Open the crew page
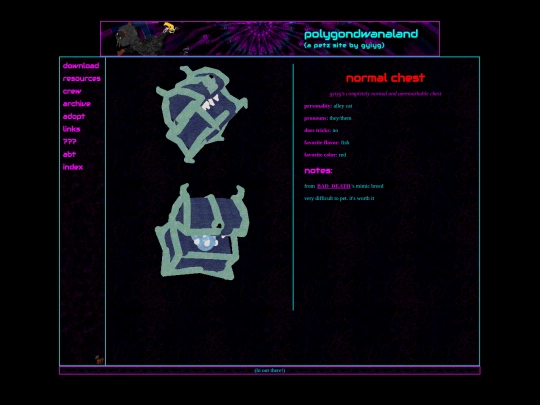This screenshot has height=405, width=540. pos(72,91)
